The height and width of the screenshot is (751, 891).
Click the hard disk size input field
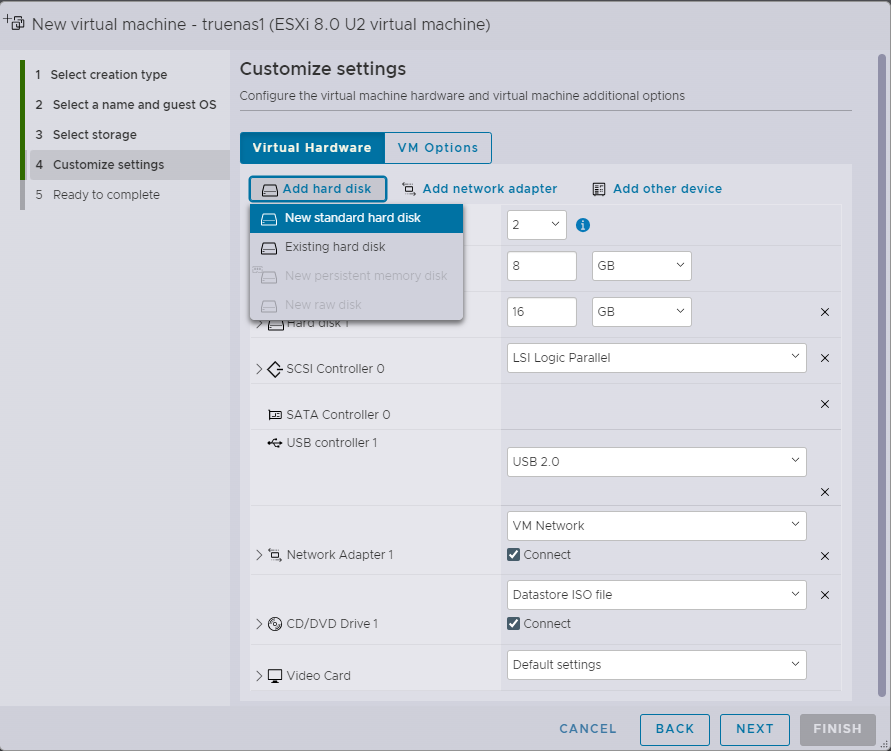click(x=541, y=312)
